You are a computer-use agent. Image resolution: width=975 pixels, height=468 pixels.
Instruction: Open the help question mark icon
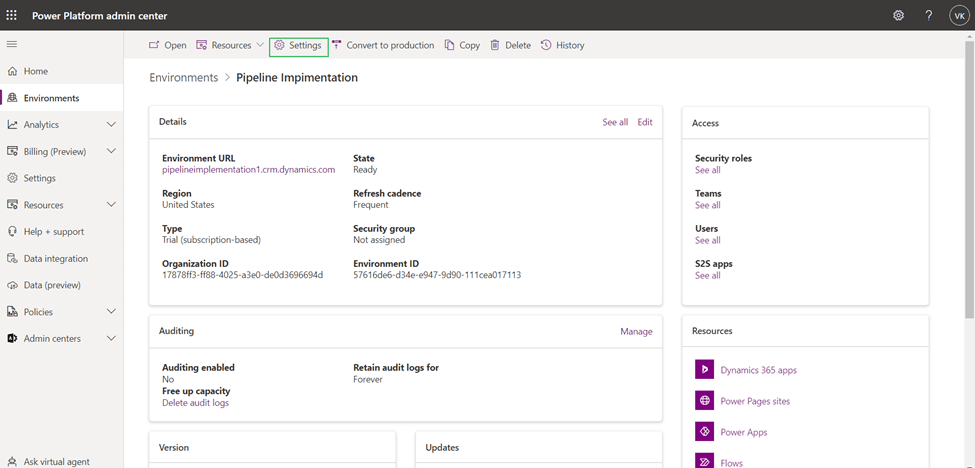pyautogui.click(x=928, y=16)
